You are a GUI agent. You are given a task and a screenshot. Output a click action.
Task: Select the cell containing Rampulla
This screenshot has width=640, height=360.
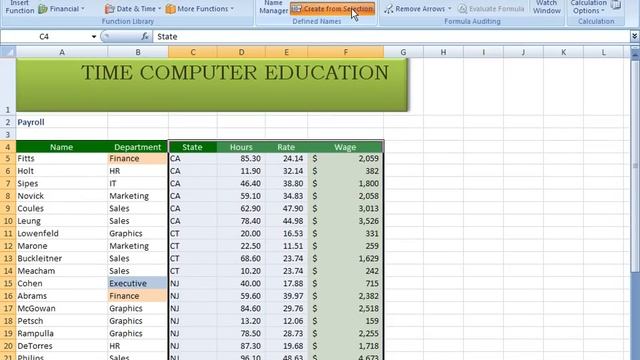(62, 333)
